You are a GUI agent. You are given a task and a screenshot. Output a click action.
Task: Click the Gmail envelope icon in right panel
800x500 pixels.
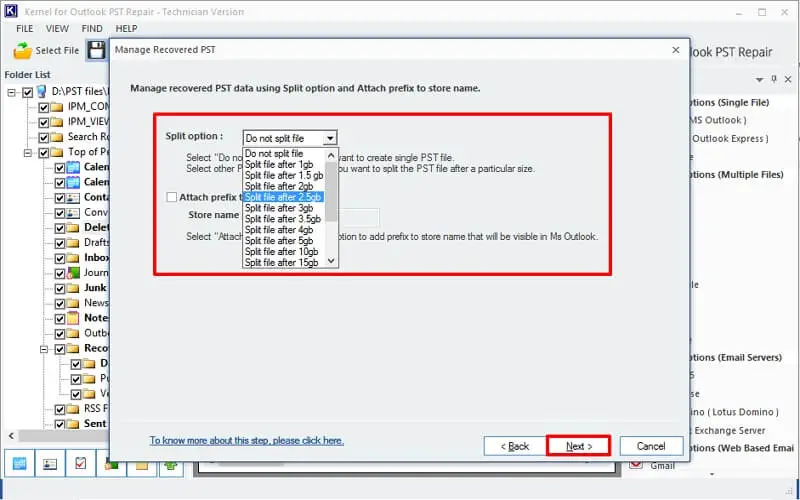point(636,465)
